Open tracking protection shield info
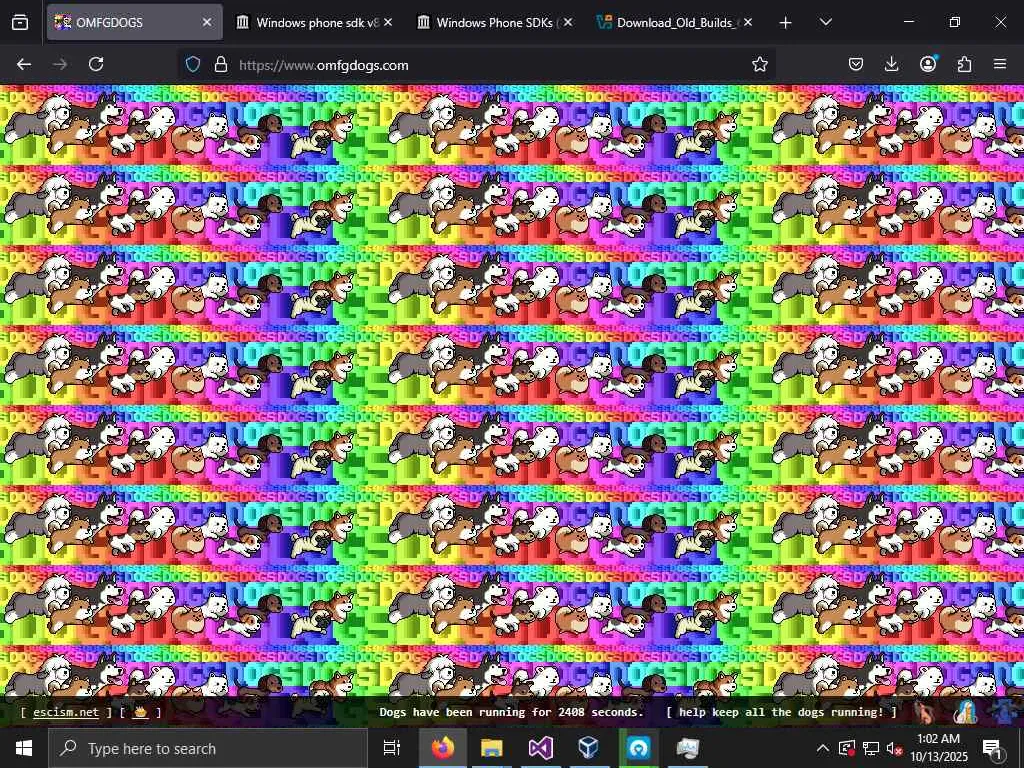The image size is (1024, 768). click(x=193, y=64)
